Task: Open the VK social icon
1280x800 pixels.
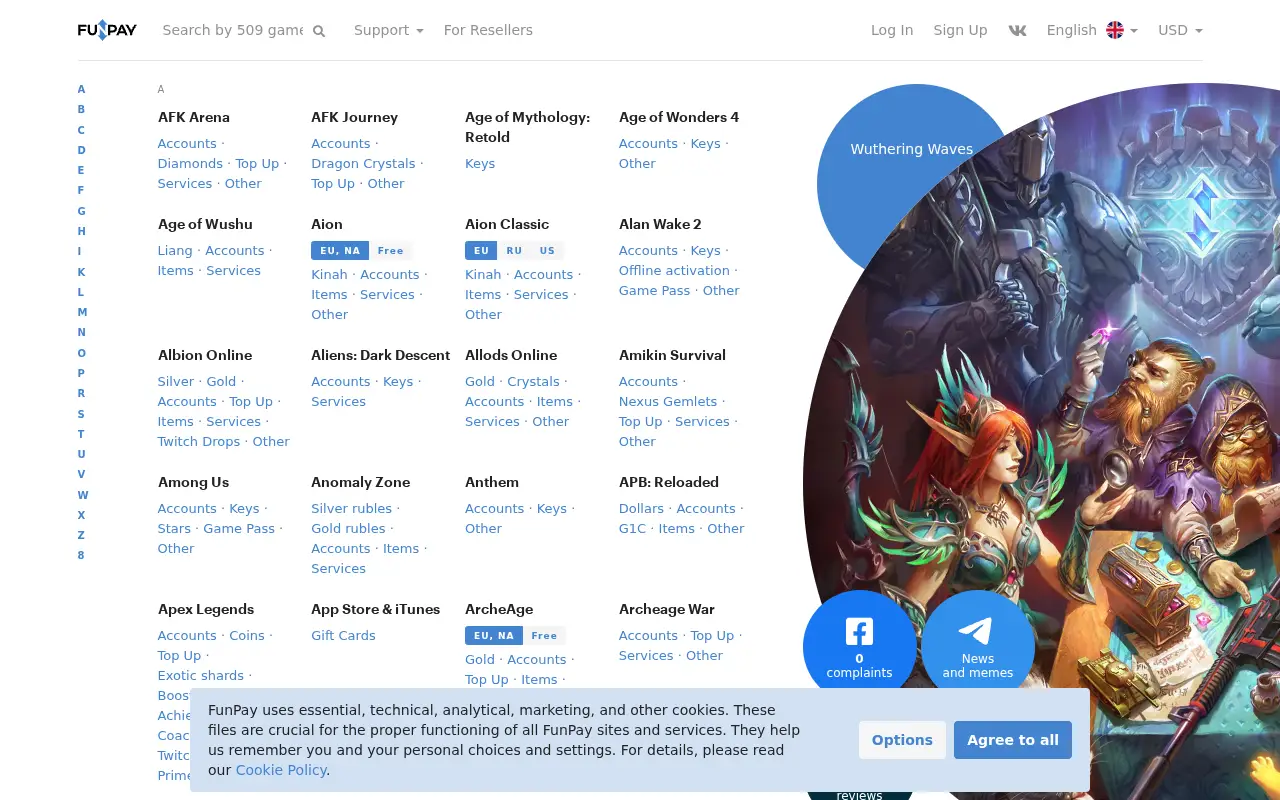Action: click(x=1017, y=30)
